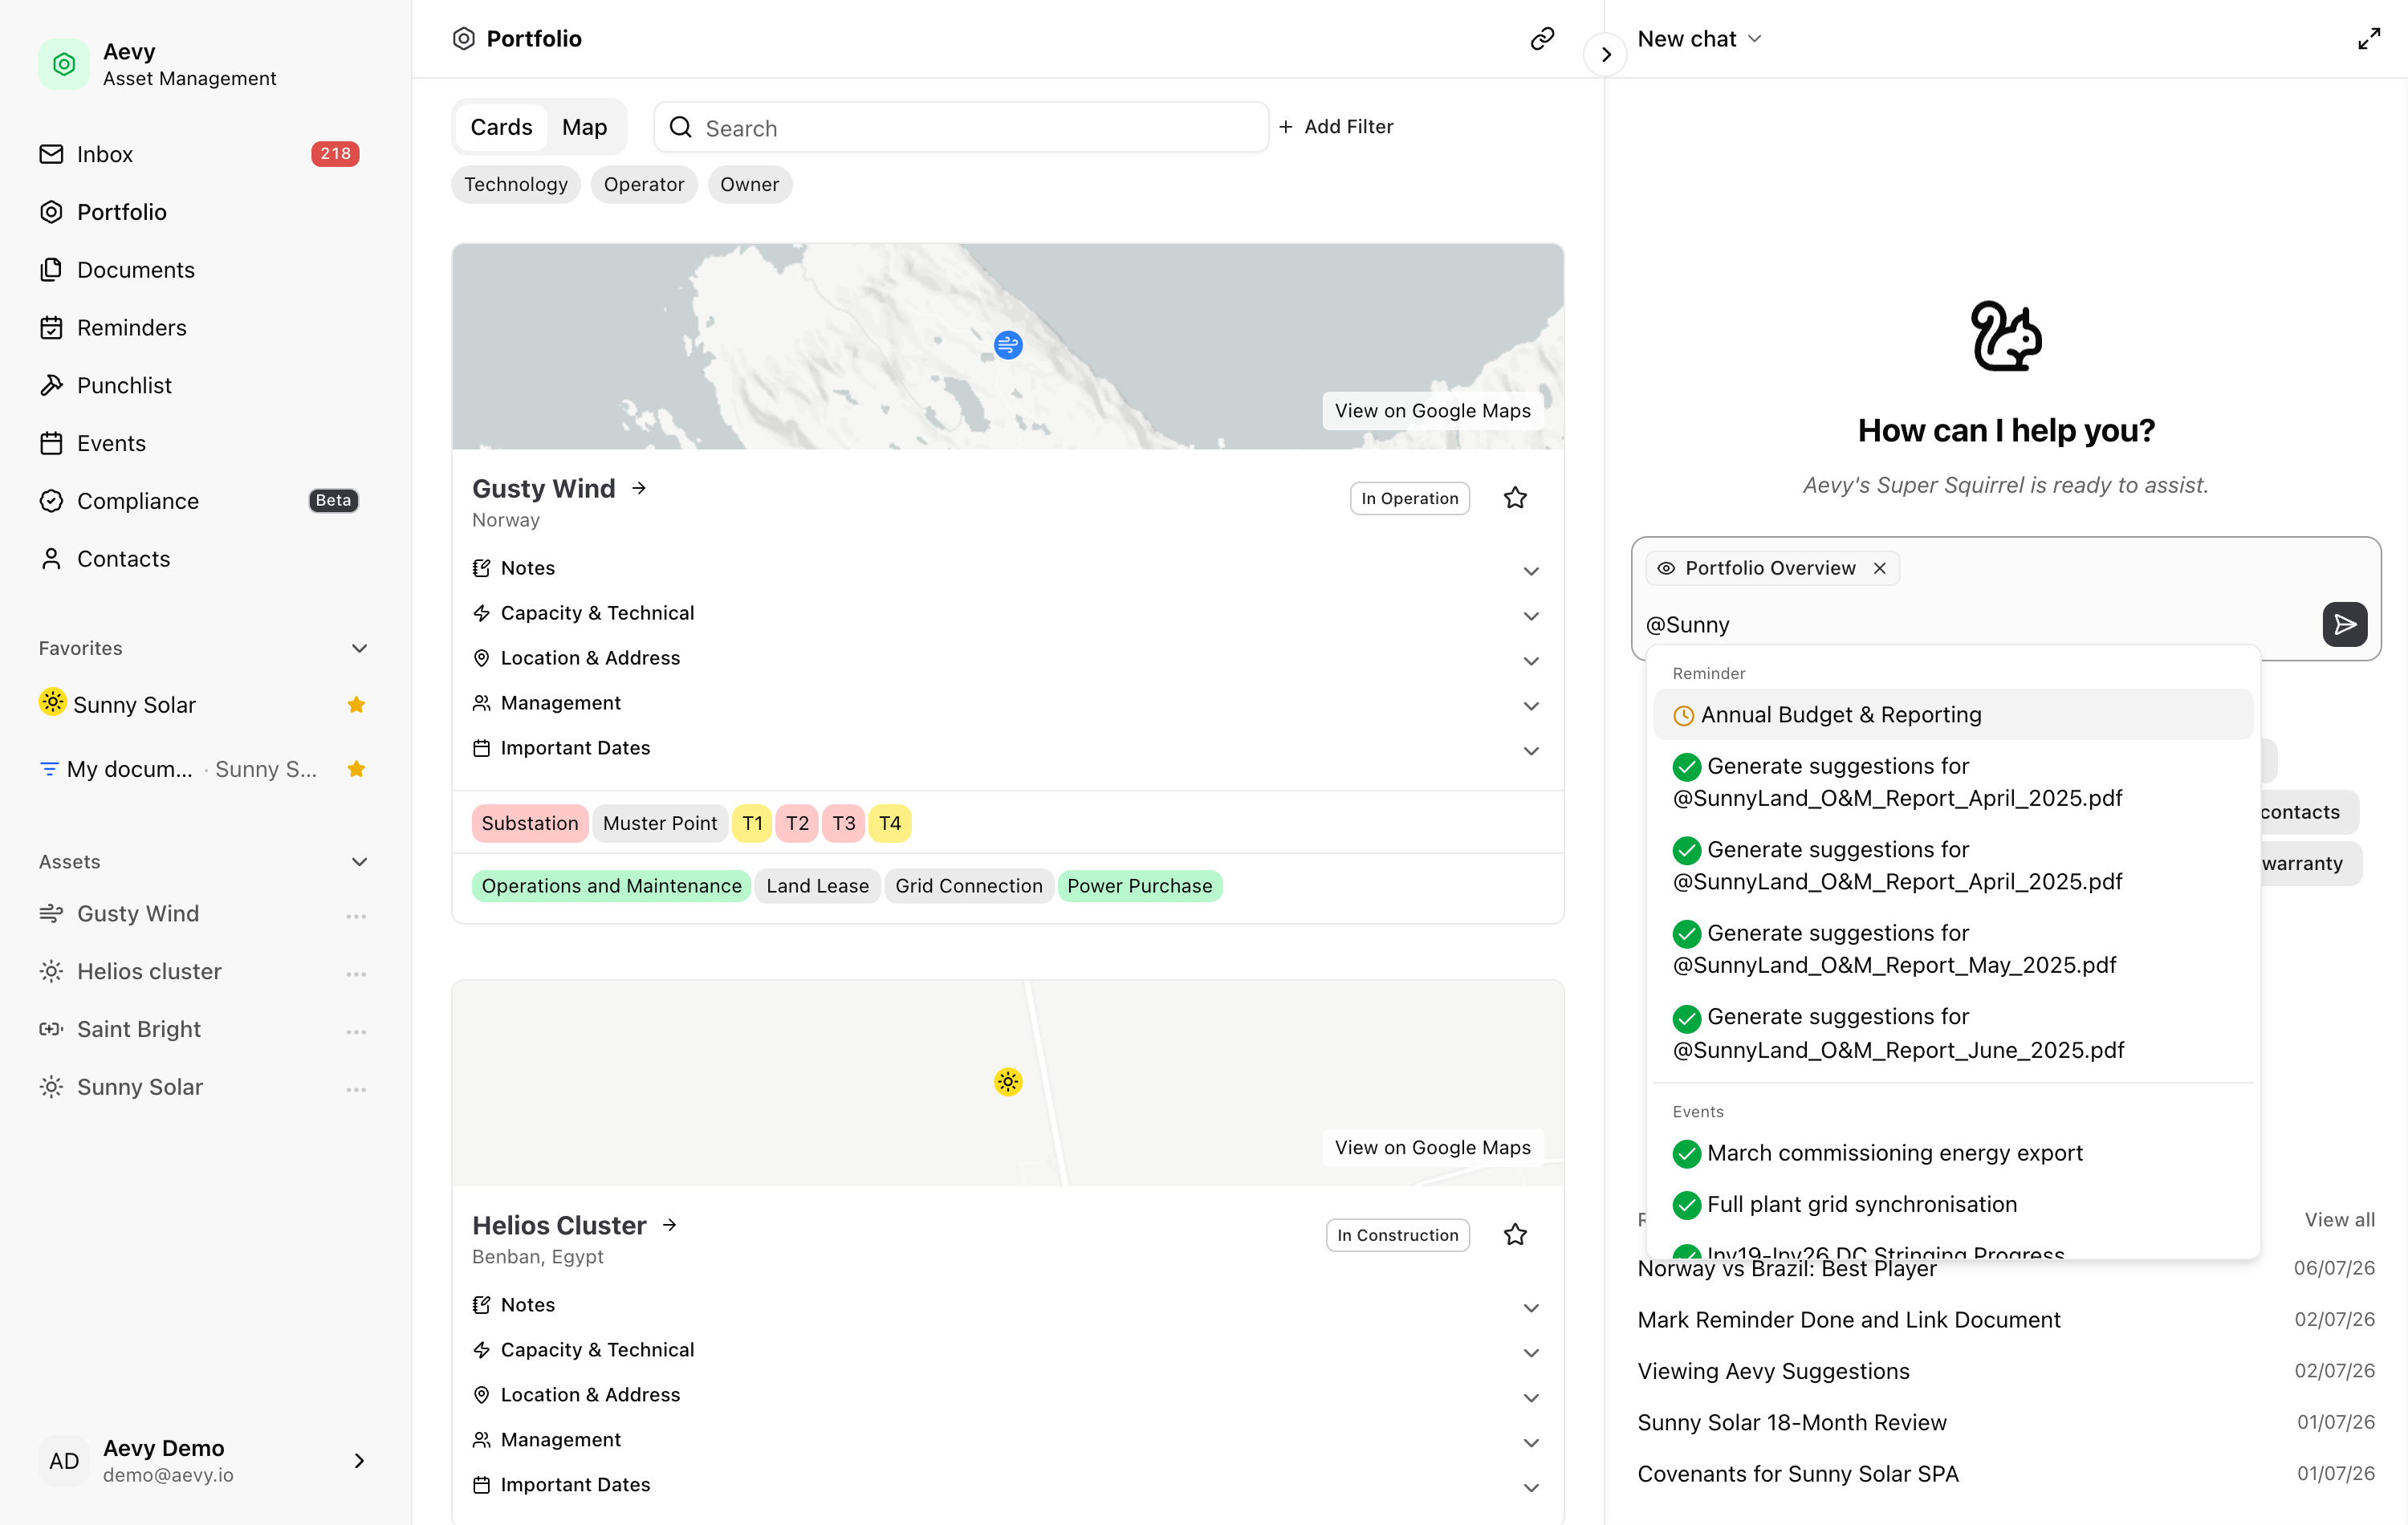This screenshot has height=1525, width=2408.
Task: Open the Gusty Wind arrow link icon
Action: (639, 488)
